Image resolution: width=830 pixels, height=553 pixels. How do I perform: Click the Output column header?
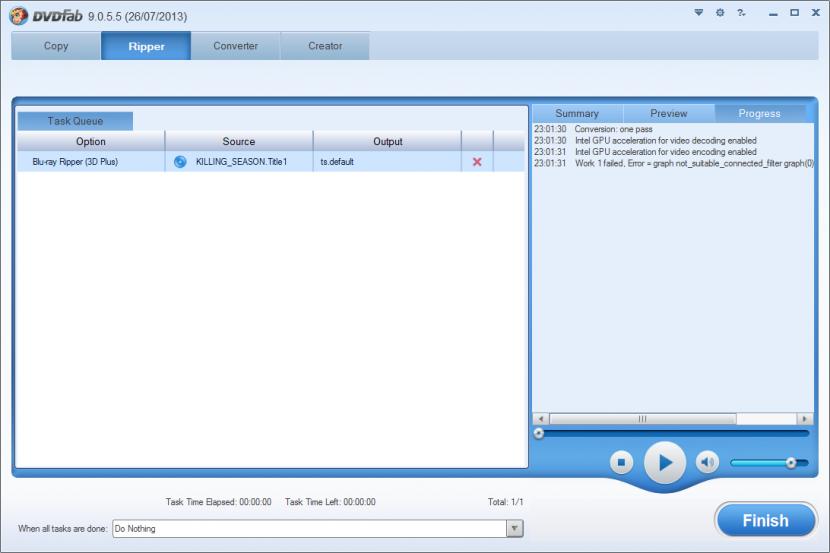[387, 141]
